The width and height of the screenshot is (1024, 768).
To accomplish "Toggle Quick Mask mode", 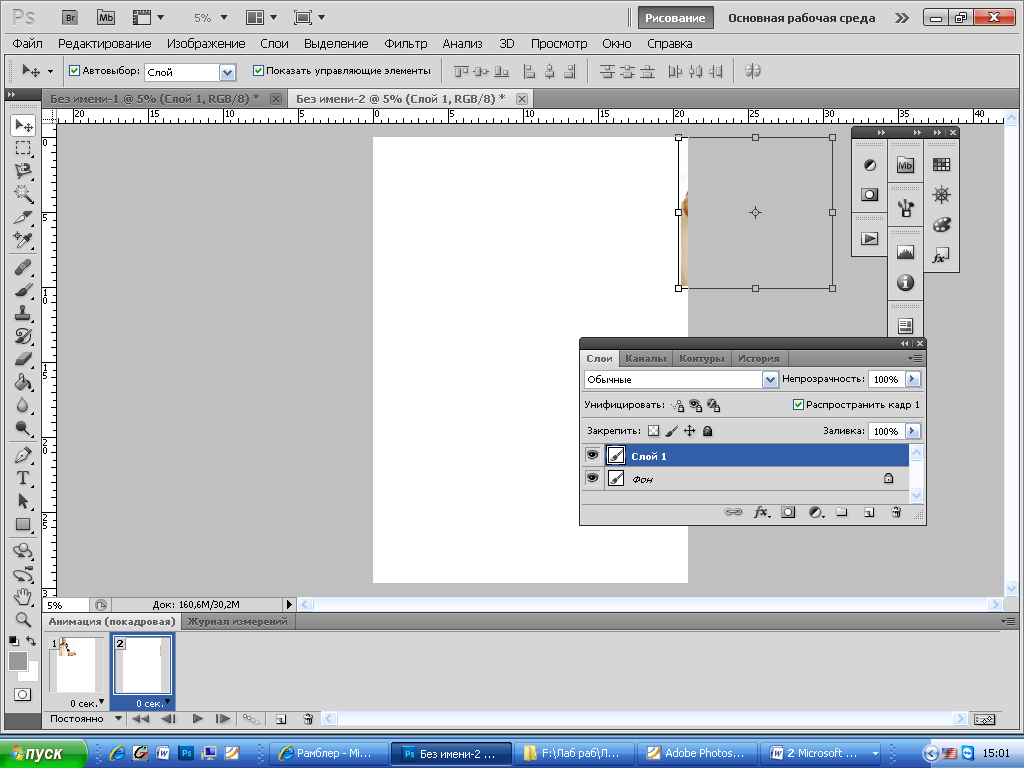I will click(x=22, y=694).
